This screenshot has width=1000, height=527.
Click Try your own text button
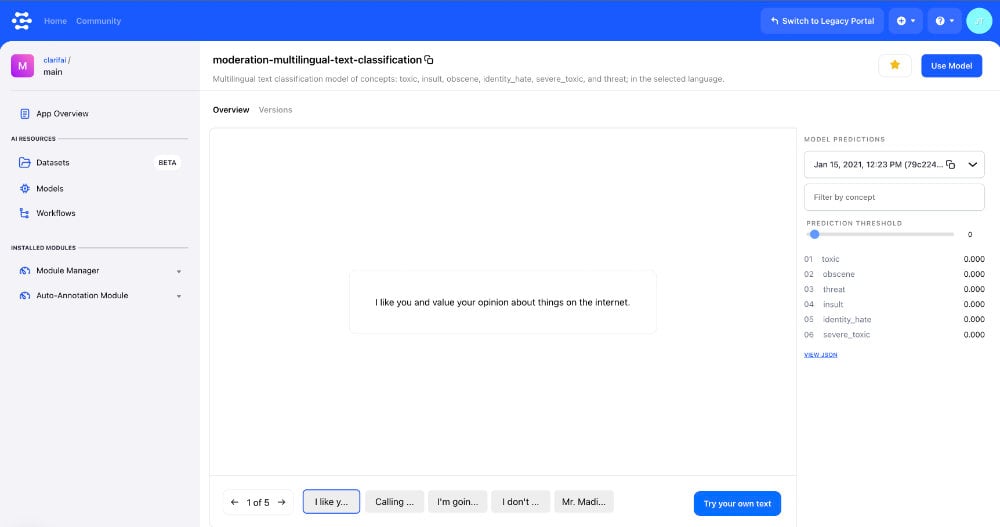[x=736, y=503]
